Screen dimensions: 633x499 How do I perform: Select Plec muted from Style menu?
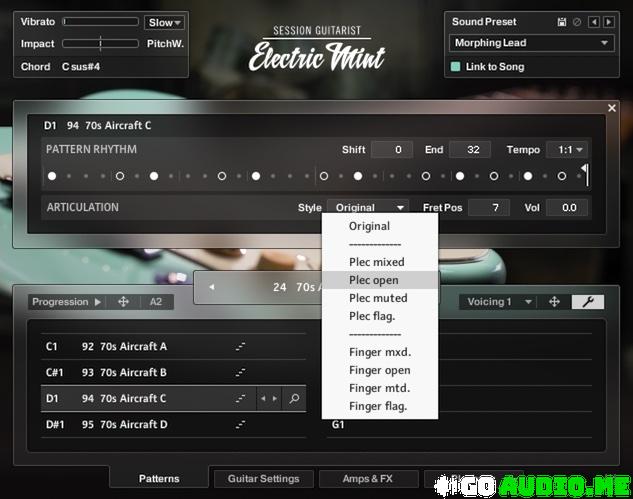point(378,298)
